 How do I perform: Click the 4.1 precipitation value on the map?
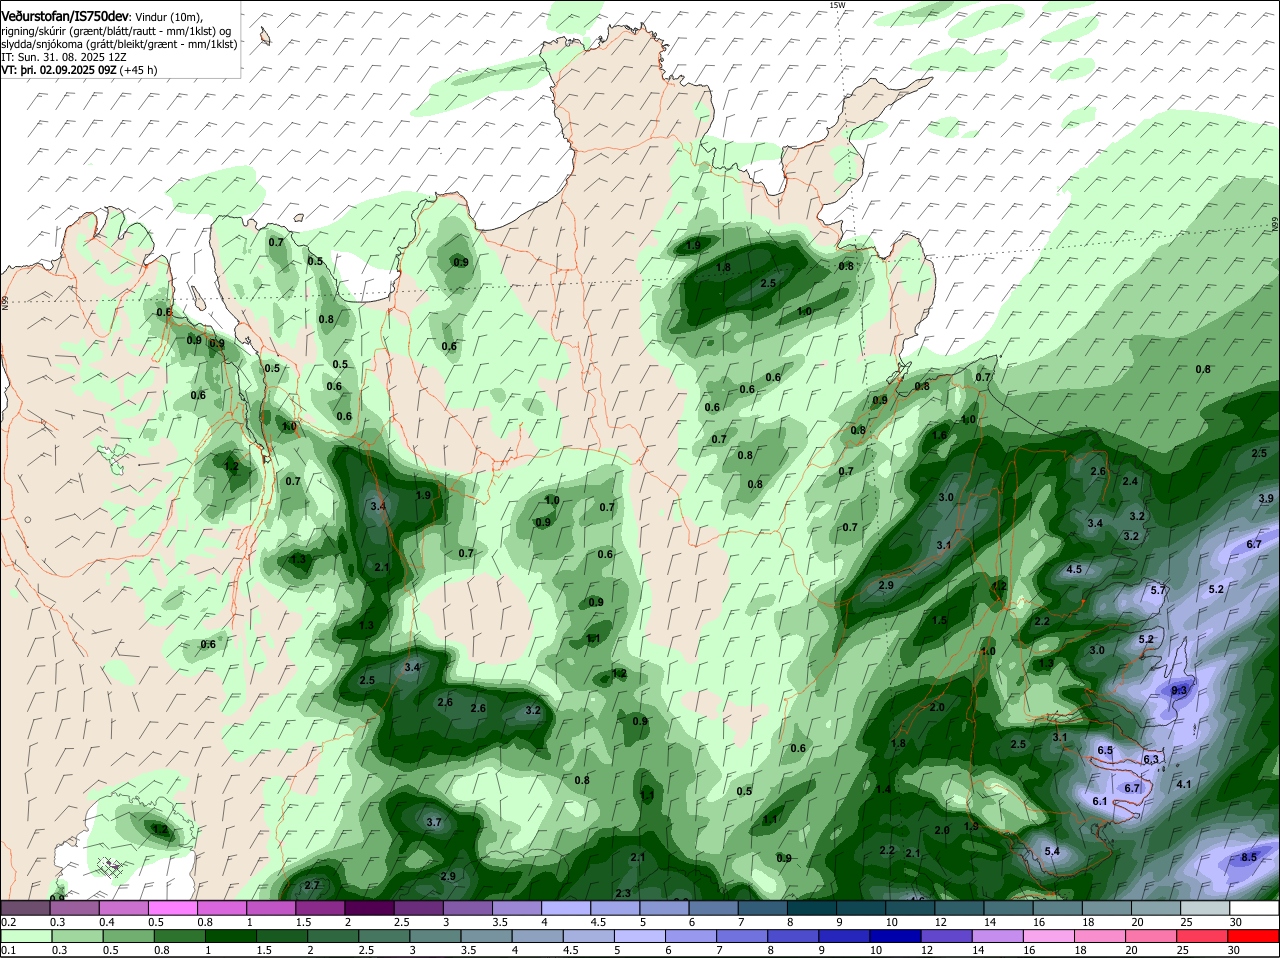(1184, 784)
